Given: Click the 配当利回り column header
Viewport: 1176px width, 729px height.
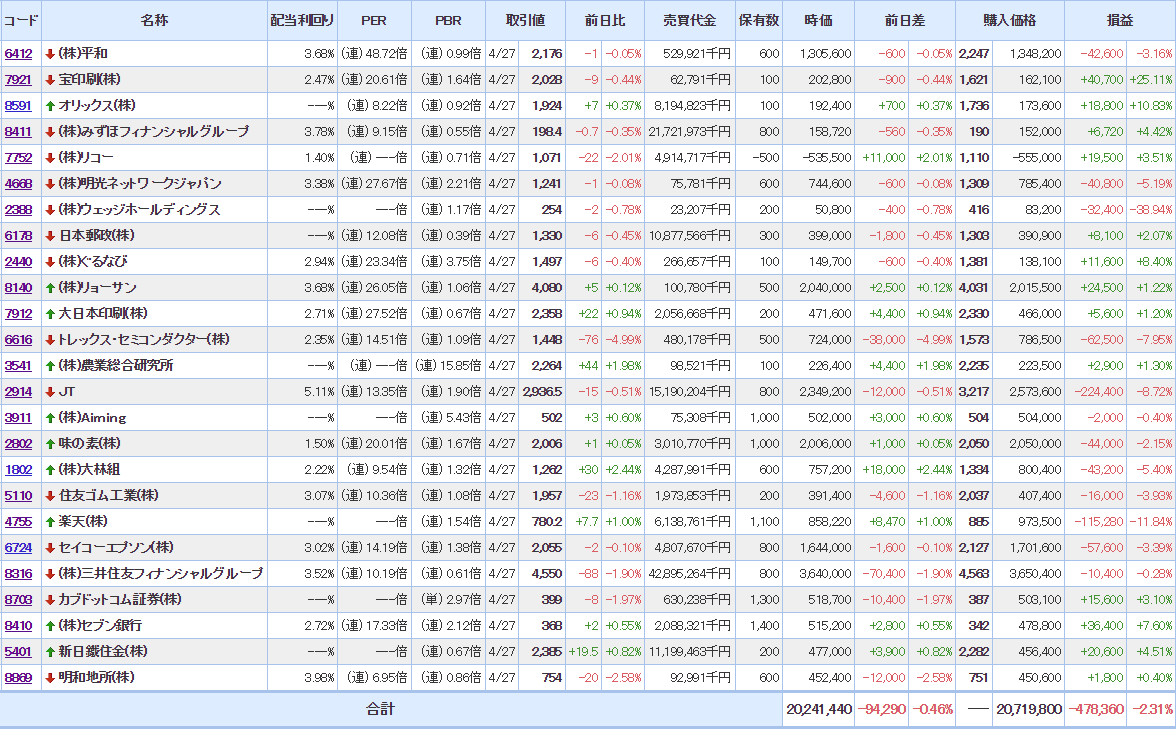Looking at the screenshot, I should 302,21.
